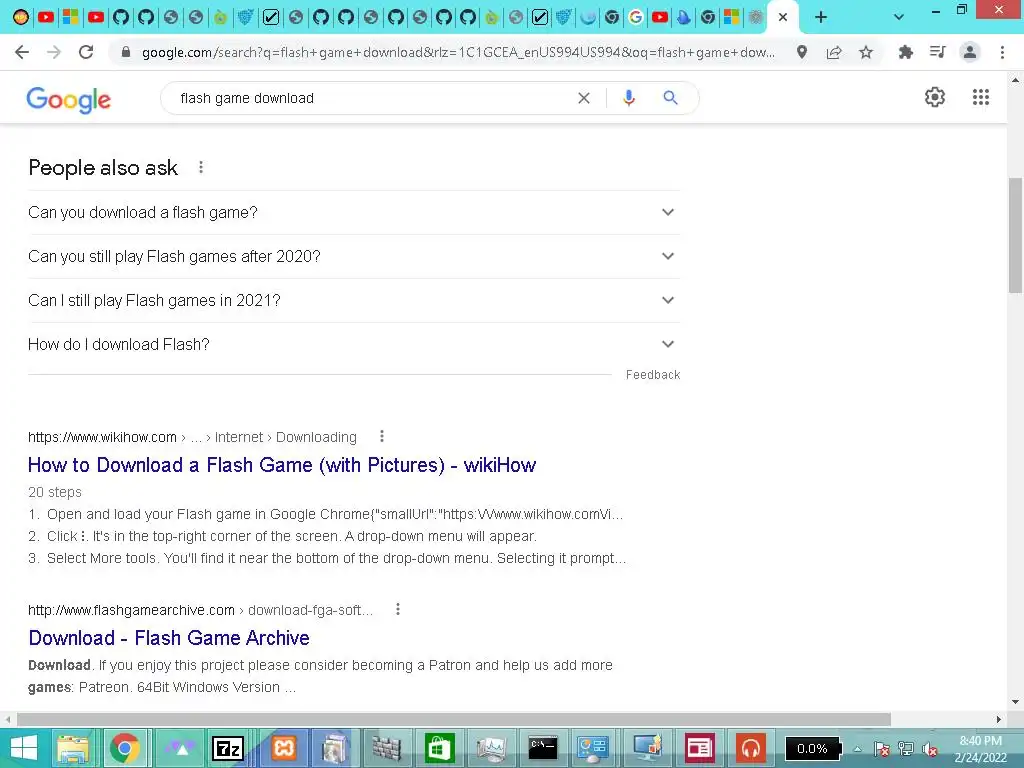
Task: Open options next to People also ask
Action: (200, 168)
